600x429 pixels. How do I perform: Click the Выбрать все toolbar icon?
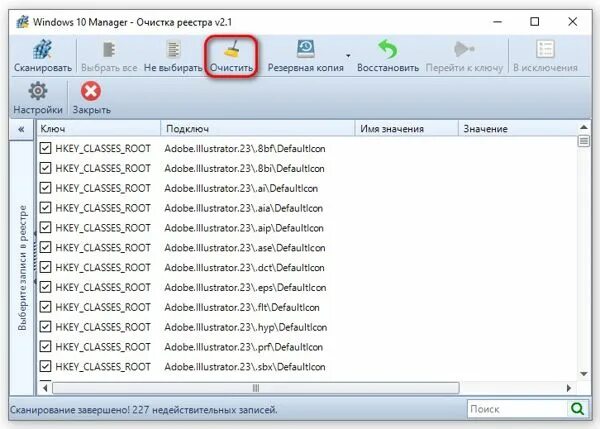(109, 50)
